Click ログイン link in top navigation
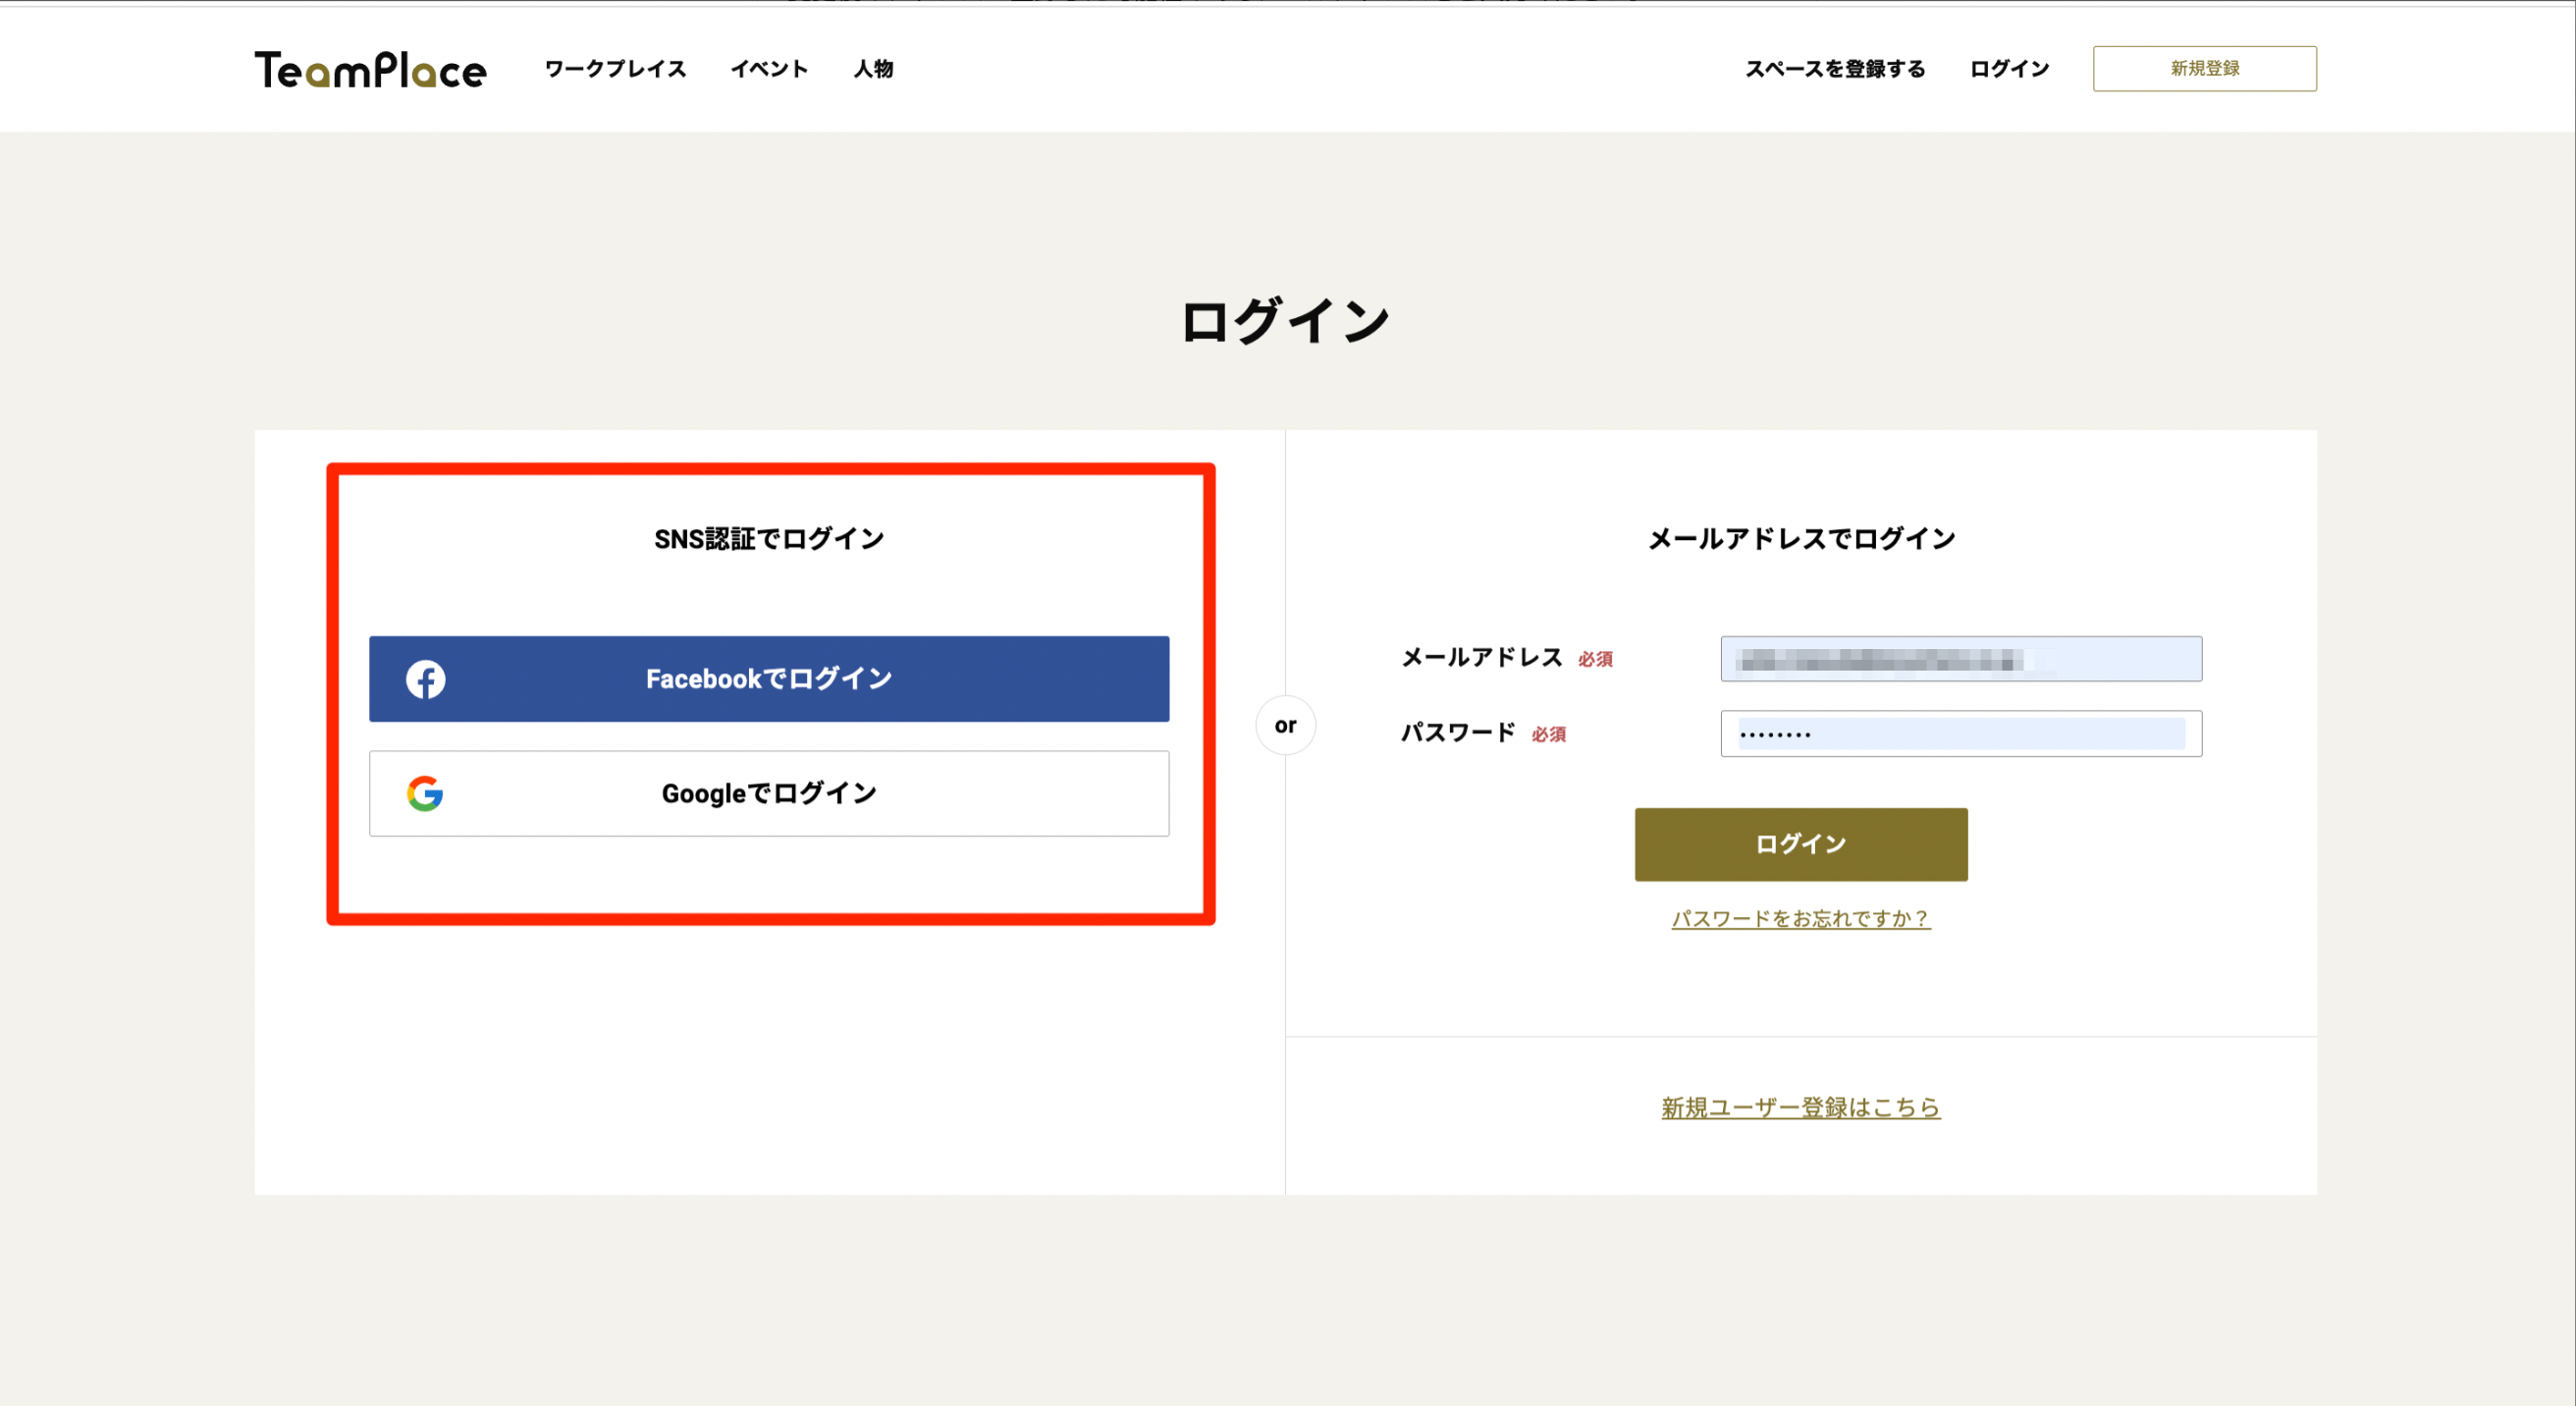Image resolution: width=2576 pixels, height=1406 pixels. [x=2008, y=69]
